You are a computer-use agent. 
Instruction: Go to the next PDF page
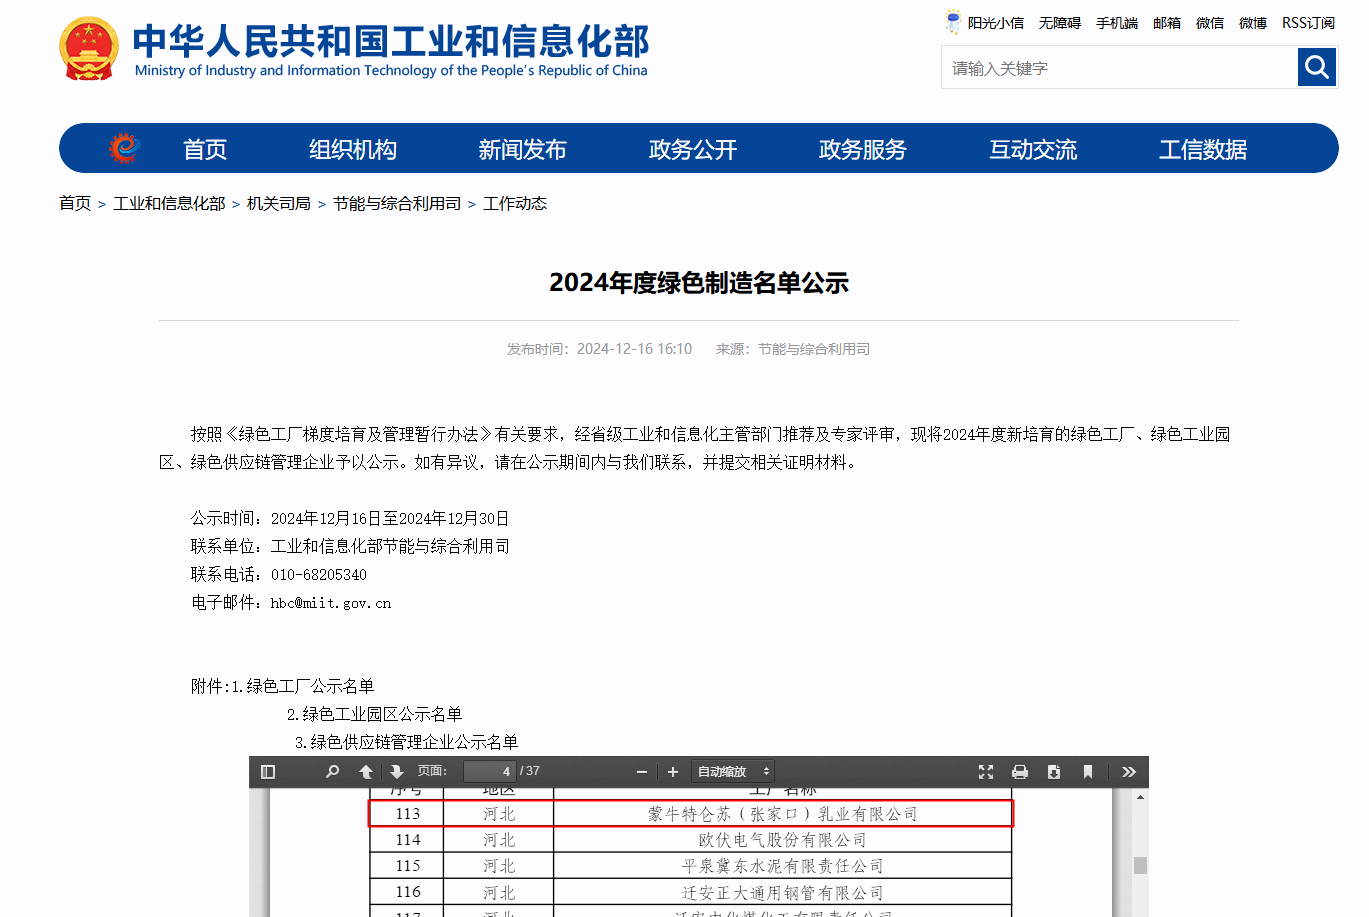[x=397, y=771]
